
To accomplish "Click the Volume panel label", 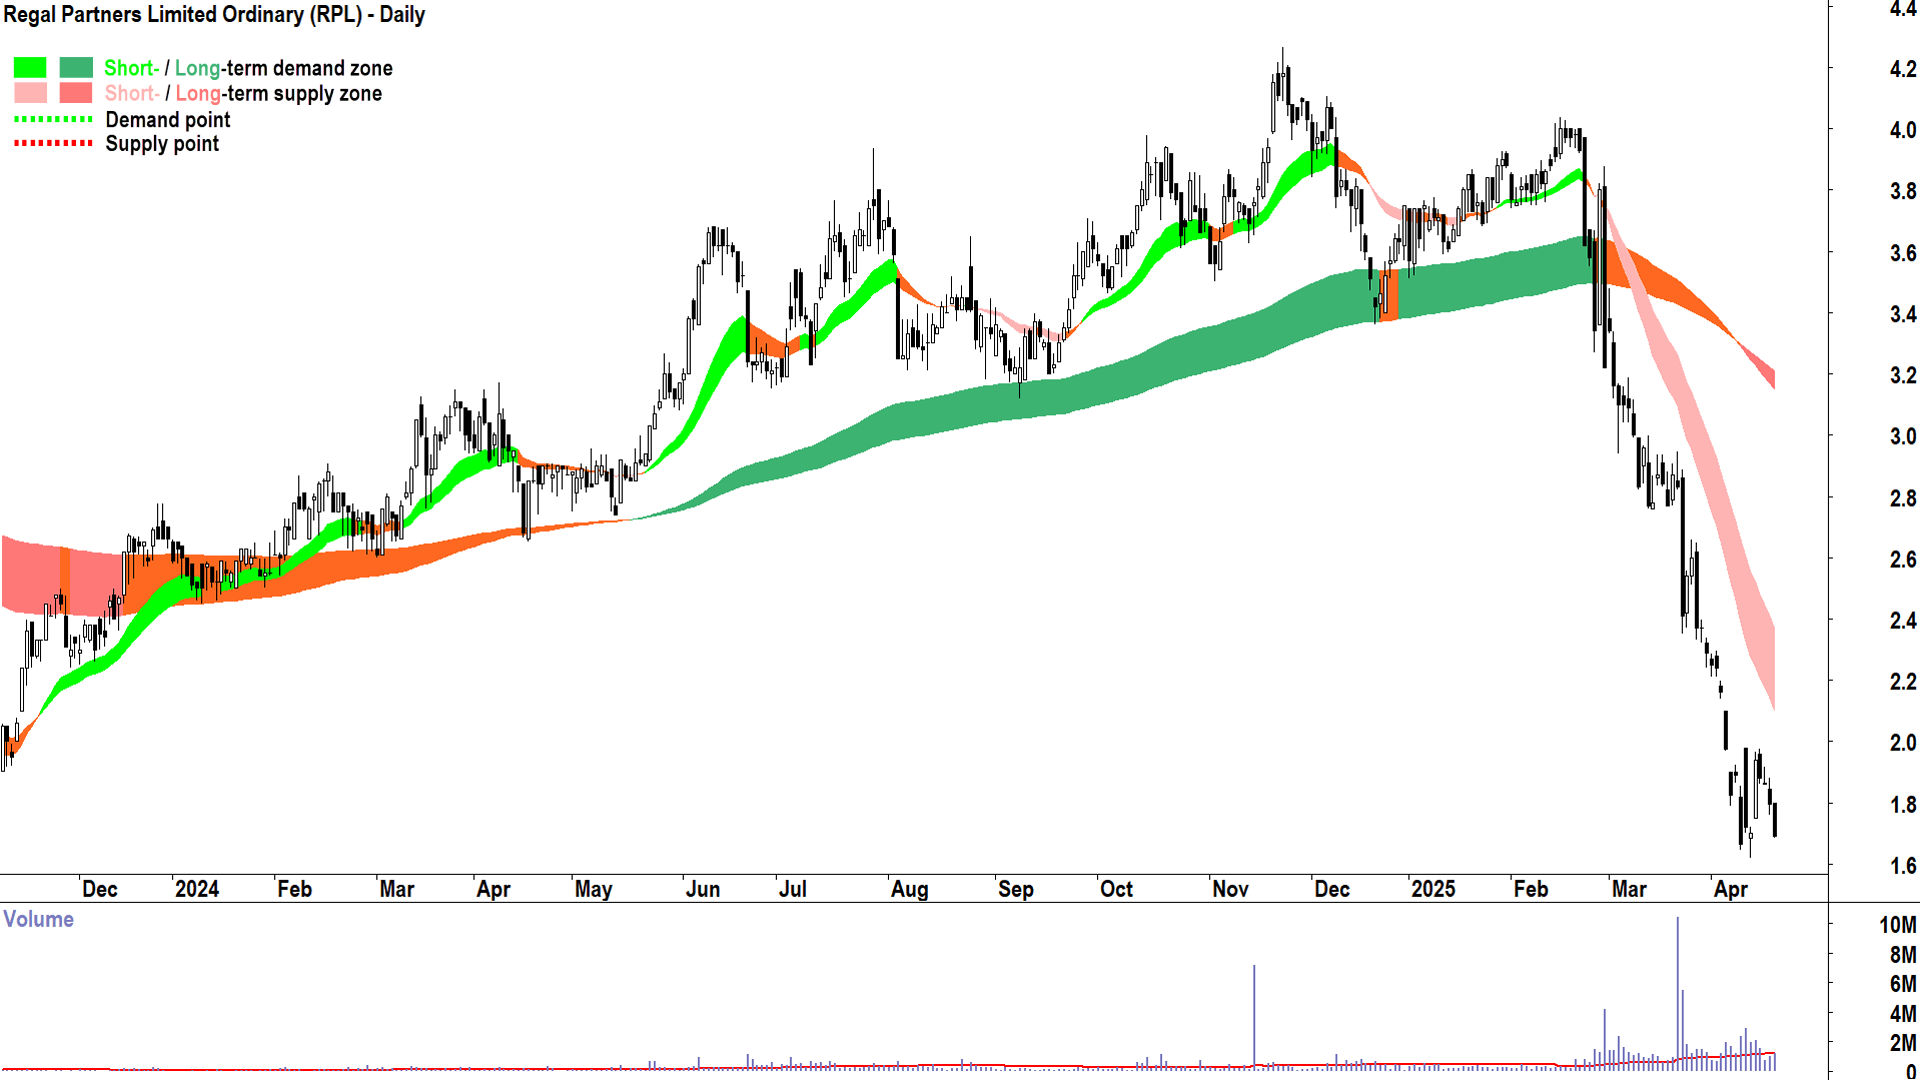I will pyautogui.click(x=38, y=919).
